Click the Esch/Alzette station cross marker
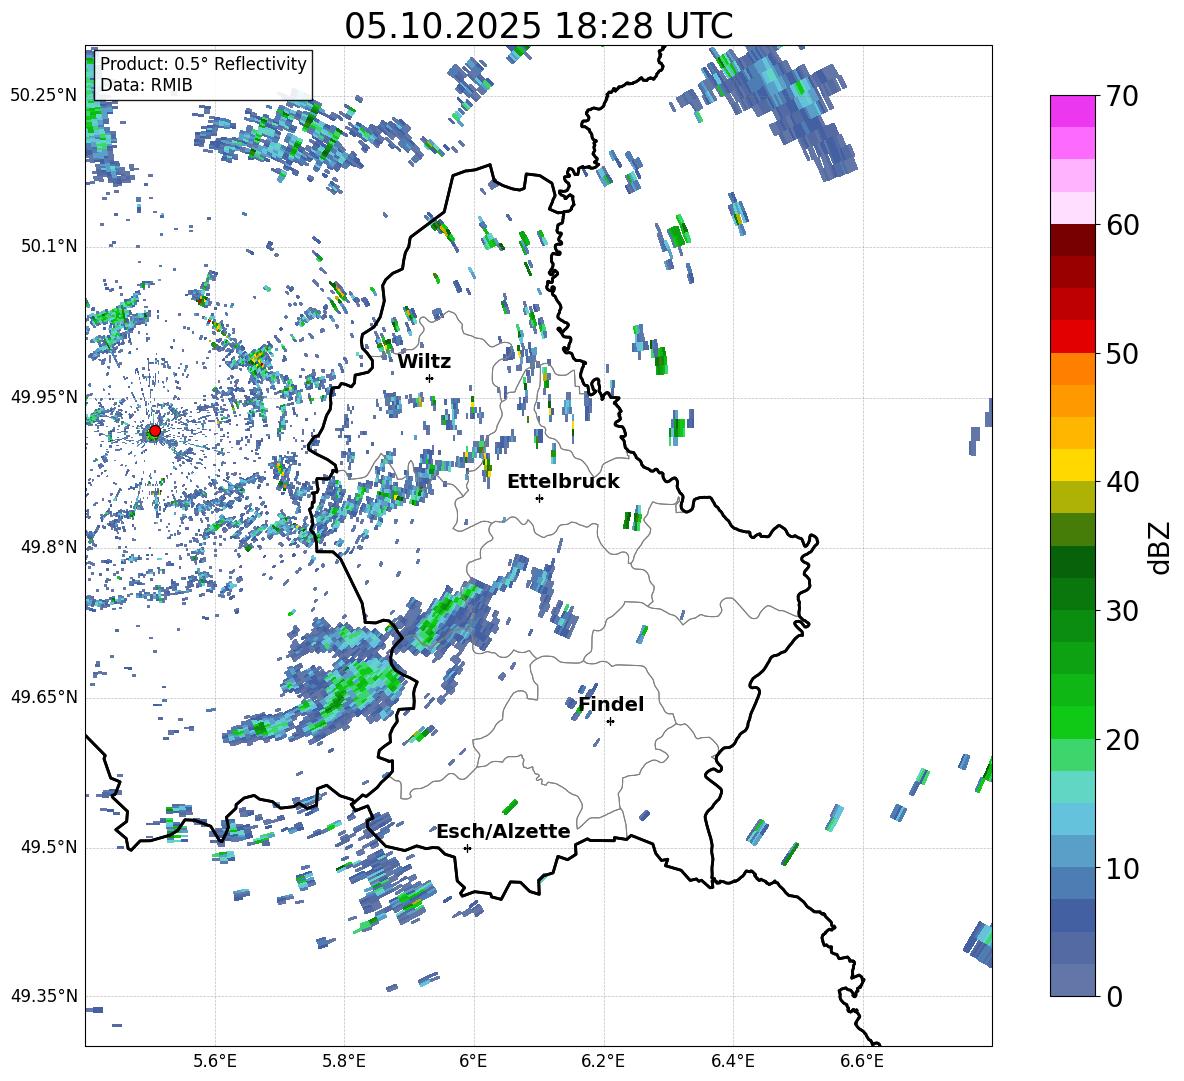Image resolution: width=1184 pixels, height=1081 pixels. [467, 848]
